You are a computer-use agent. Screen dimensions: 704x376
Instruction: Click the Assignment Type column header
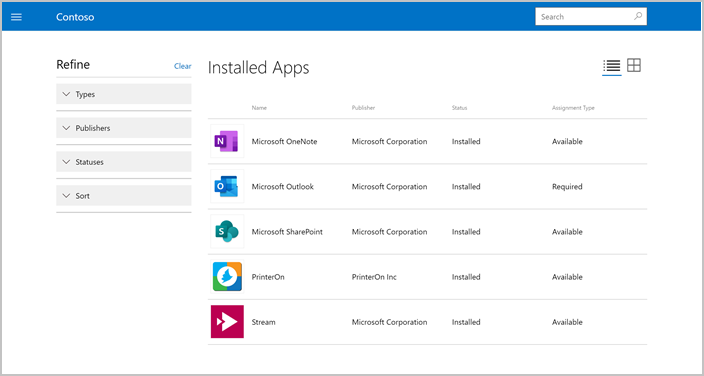[573, 108]
